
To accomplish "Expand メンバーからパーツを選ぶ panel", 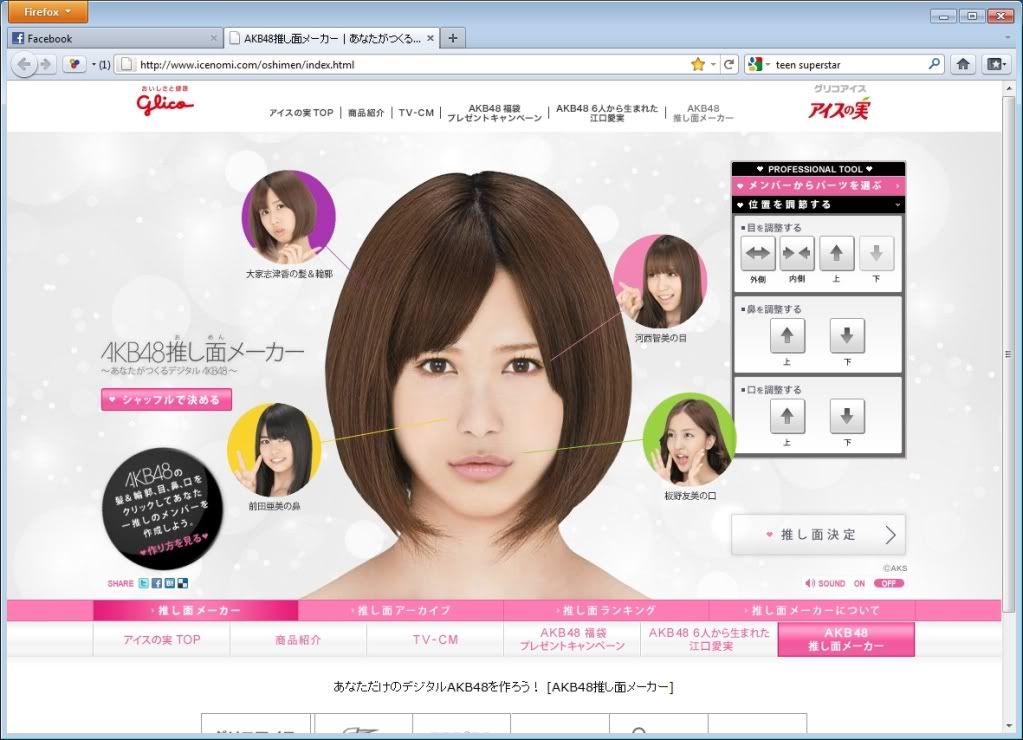I will click(x=818, y=186).
